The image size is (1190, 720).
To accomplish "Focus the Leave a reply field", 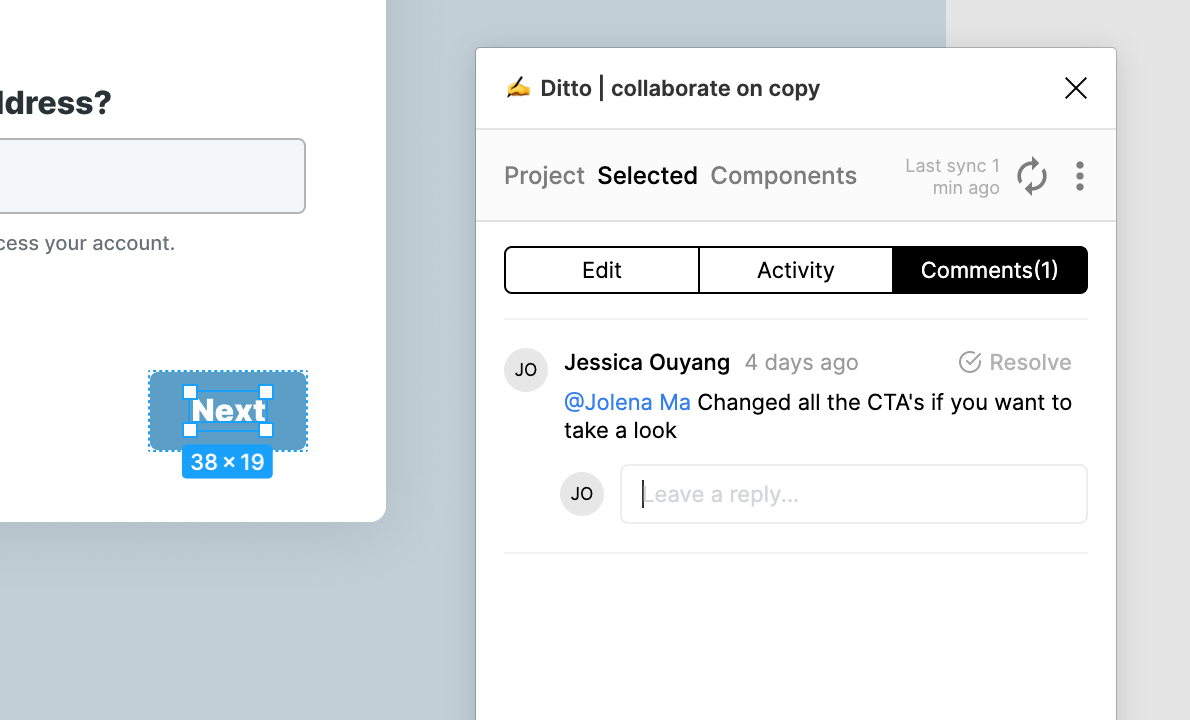I will 853,494.
